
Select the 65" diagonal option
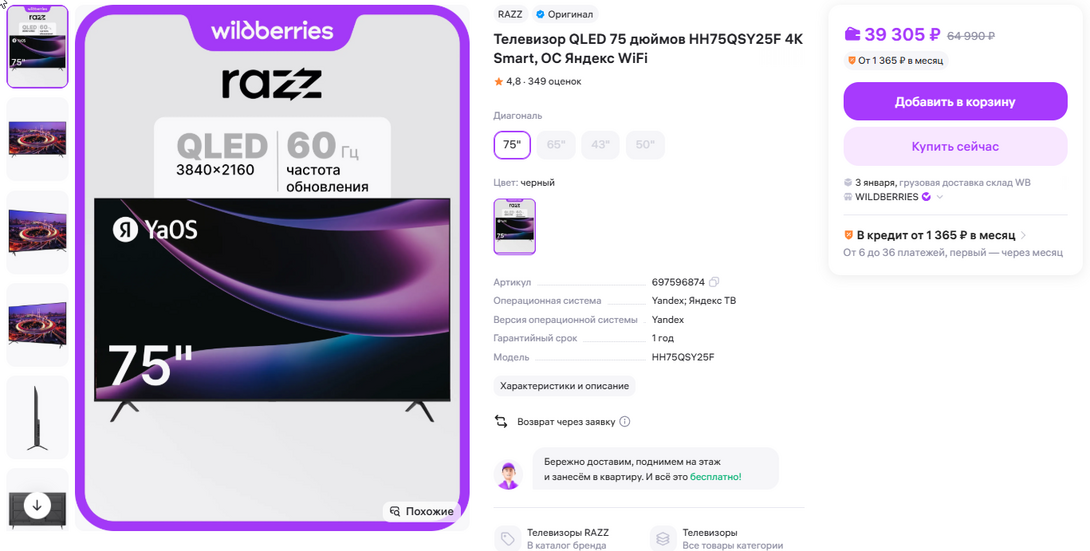[x=556, y=145]
